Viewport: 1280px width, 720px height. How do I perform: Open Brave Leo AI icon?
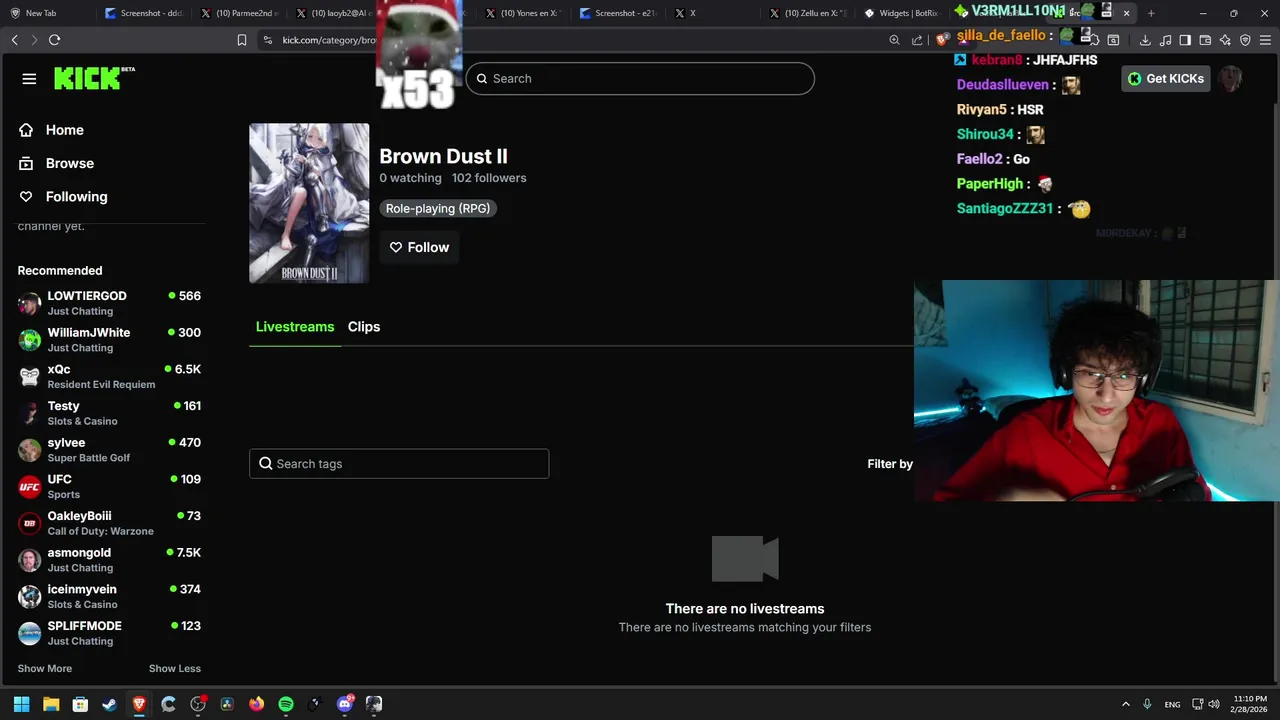(x=1225, y=40)
